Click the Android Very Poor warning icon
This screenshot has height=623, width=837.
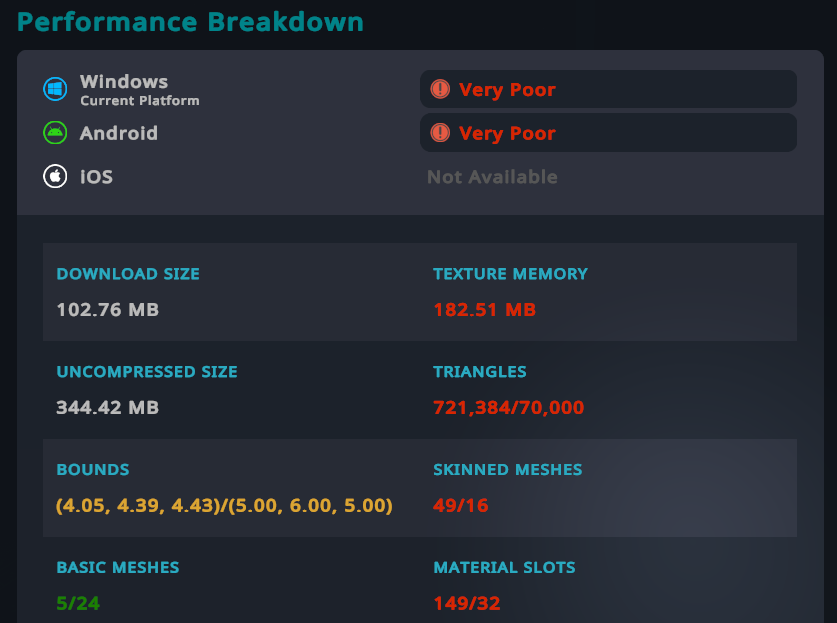(x=440, y=132)
